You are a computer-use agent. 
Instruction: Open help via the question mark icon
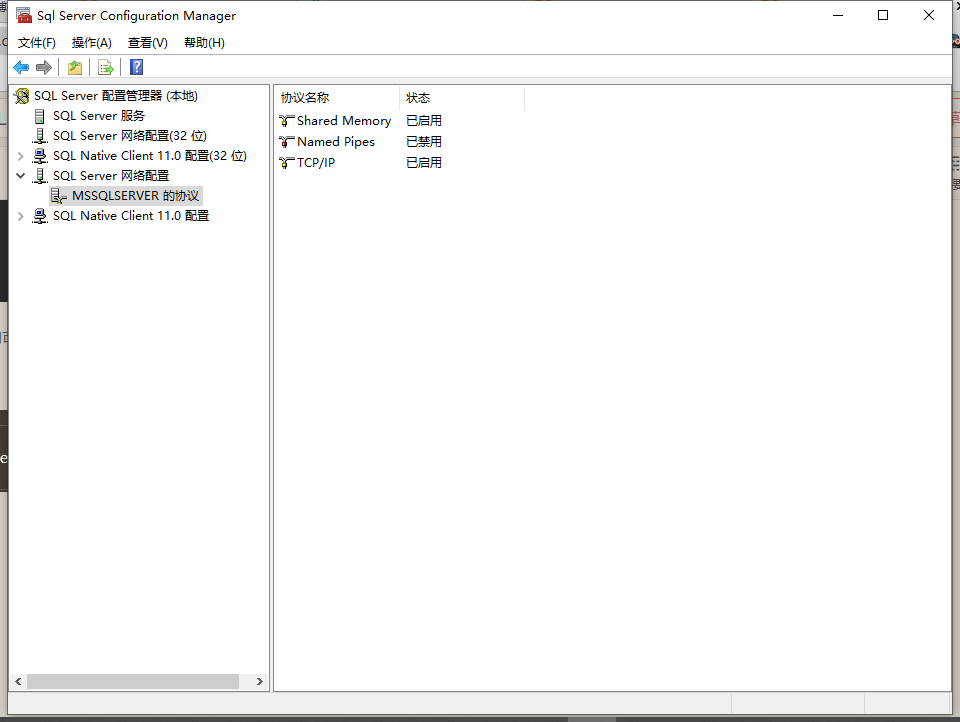click(137, 67)
